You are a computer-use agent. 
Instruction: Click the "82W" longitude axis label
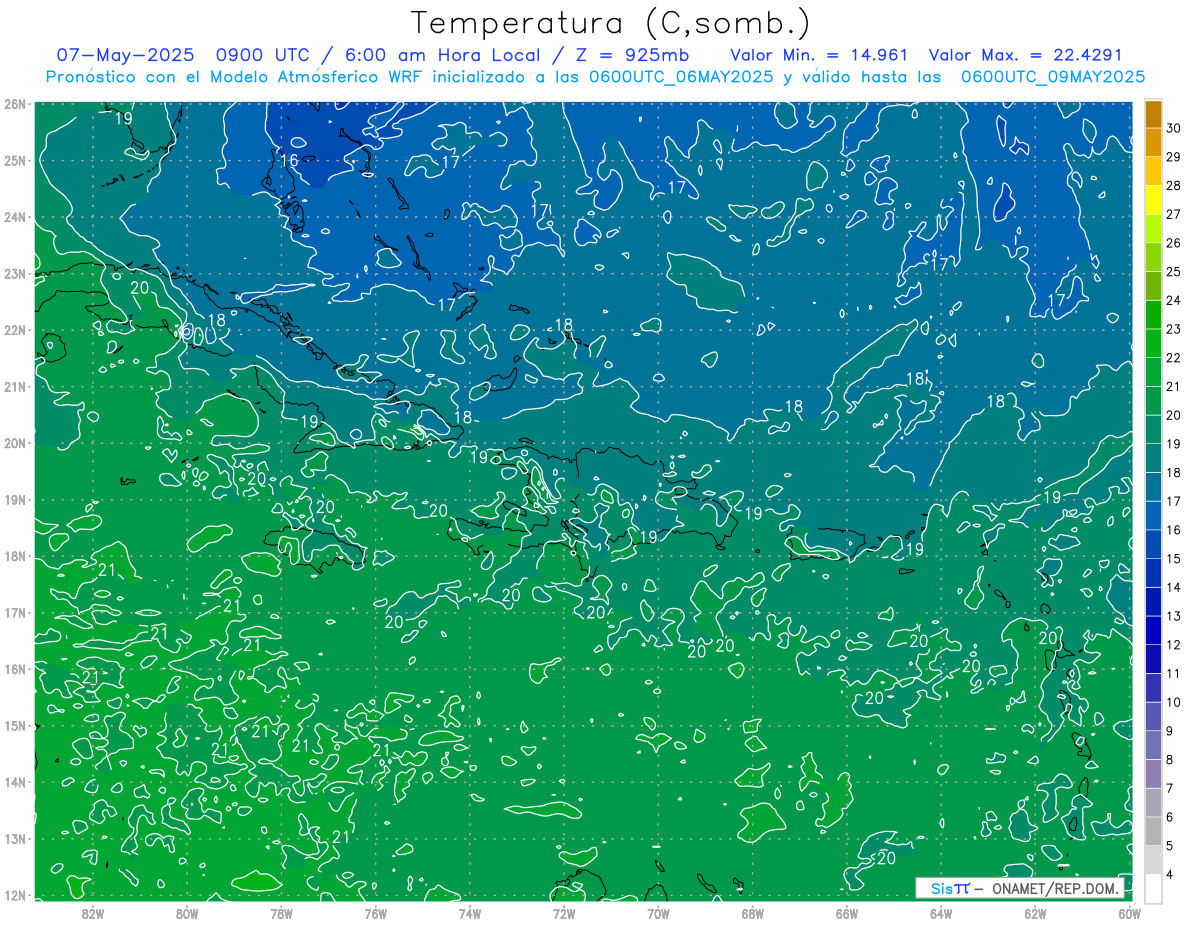[93, 913]
